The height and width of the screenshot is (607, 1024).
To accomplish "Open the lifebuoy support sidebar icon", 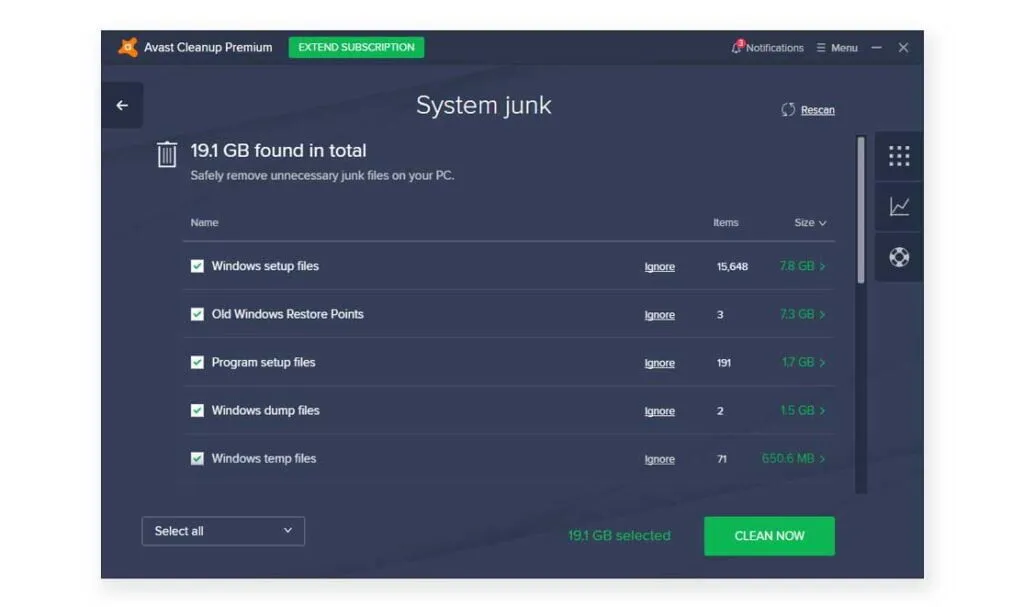I will tap(899, 257).
